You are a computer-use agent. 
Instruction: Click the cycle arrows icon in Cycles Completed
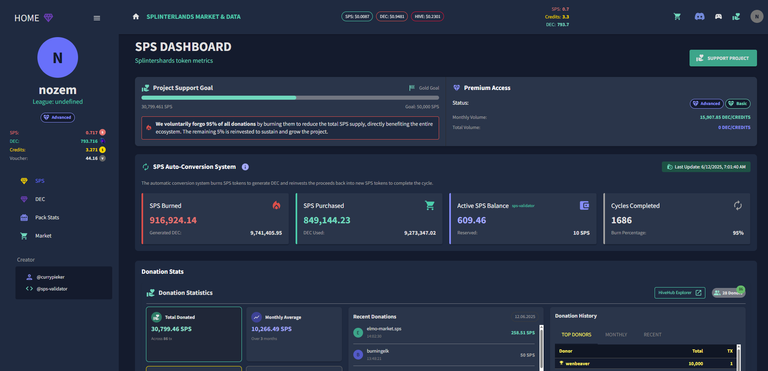click(x=738, y=206)
